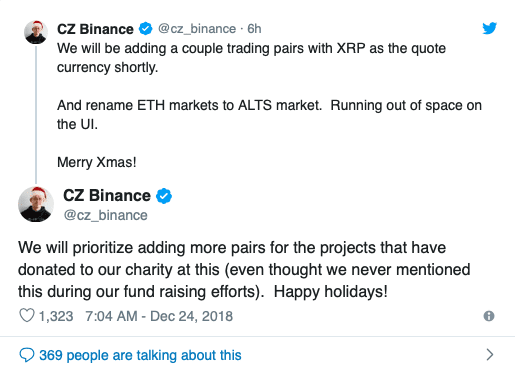Click the 'Merry Xmas!' line in parent tweet

[97, 162]
